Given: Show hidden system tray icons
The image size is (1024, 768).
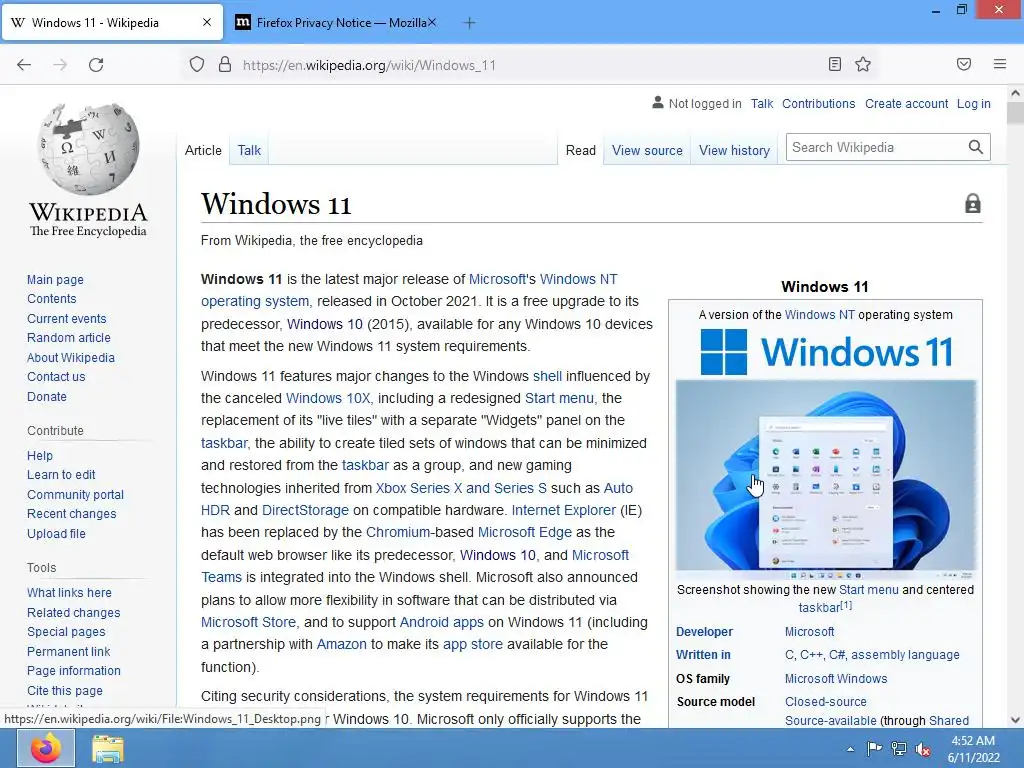Looking at the screenshot, I should tap(850, 749).
